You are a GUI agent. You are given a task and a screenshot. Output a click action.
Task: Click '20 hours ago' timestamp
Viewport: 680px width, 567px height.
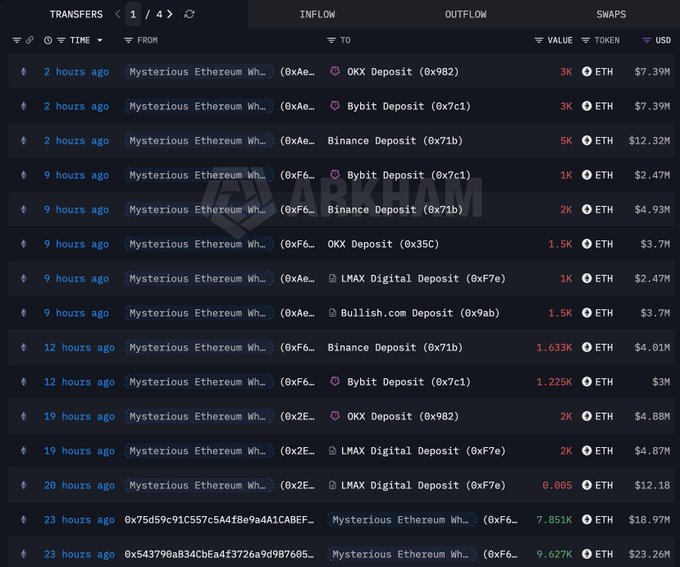click(x=79, y=485)
